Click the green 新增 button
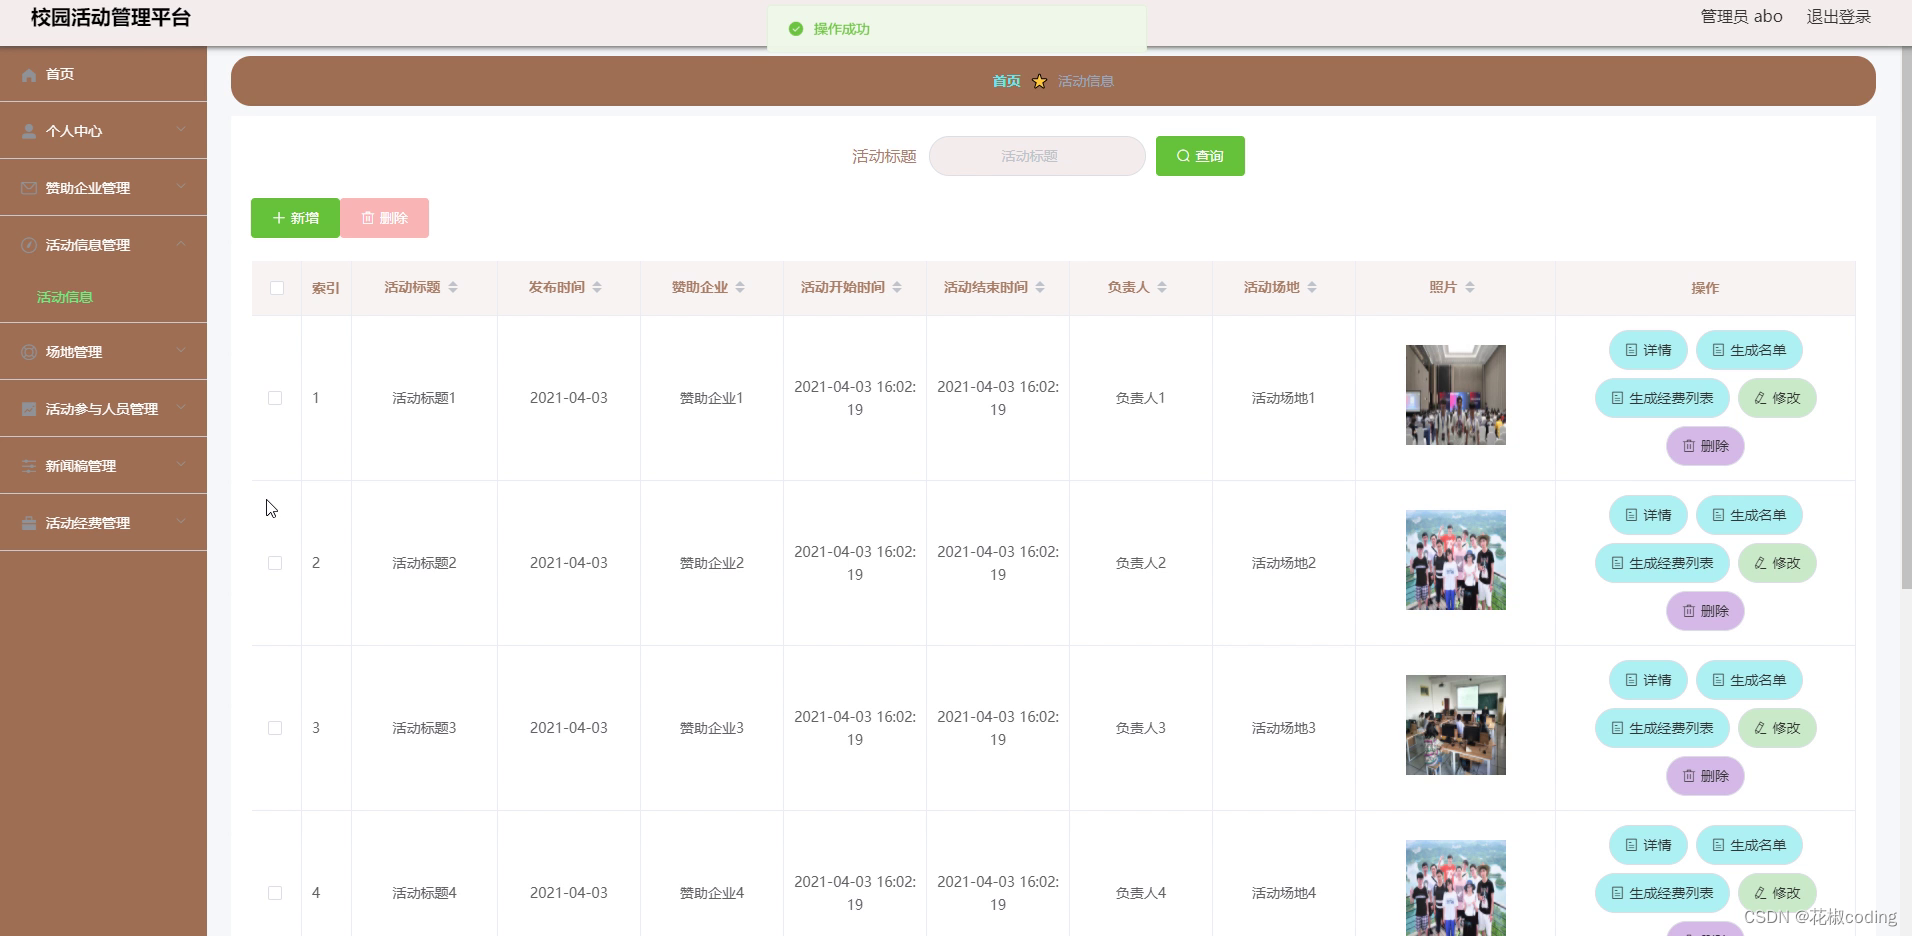1912x936 pixels. [295, 218]
